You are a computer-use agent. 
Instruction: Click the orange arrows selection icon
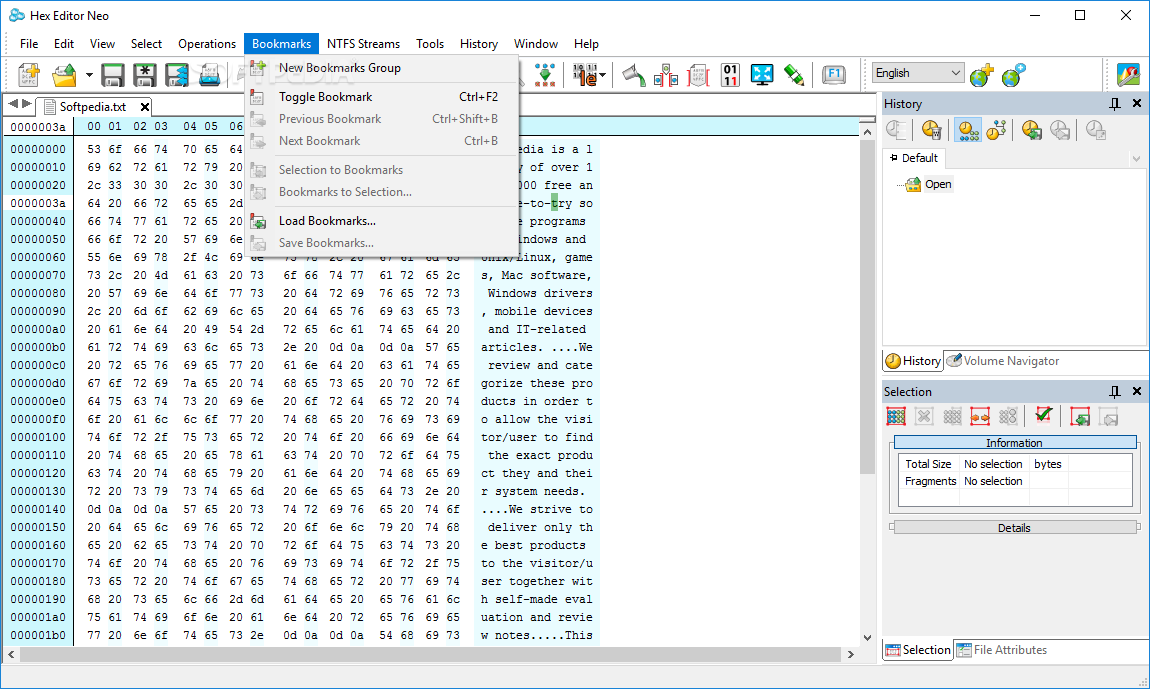click(980, 417)
